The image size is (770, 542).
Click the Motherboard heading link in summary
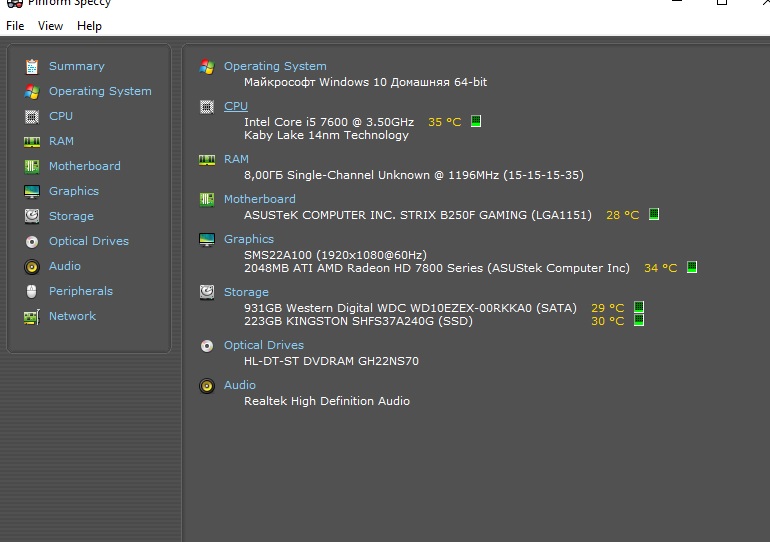point(260,199)
